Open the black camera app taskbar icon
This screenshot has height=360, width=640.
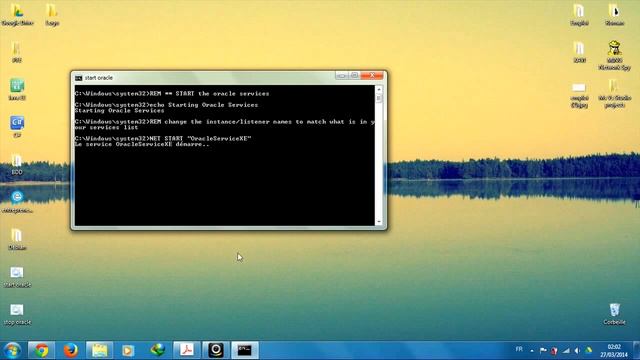[x=216, y=350]
